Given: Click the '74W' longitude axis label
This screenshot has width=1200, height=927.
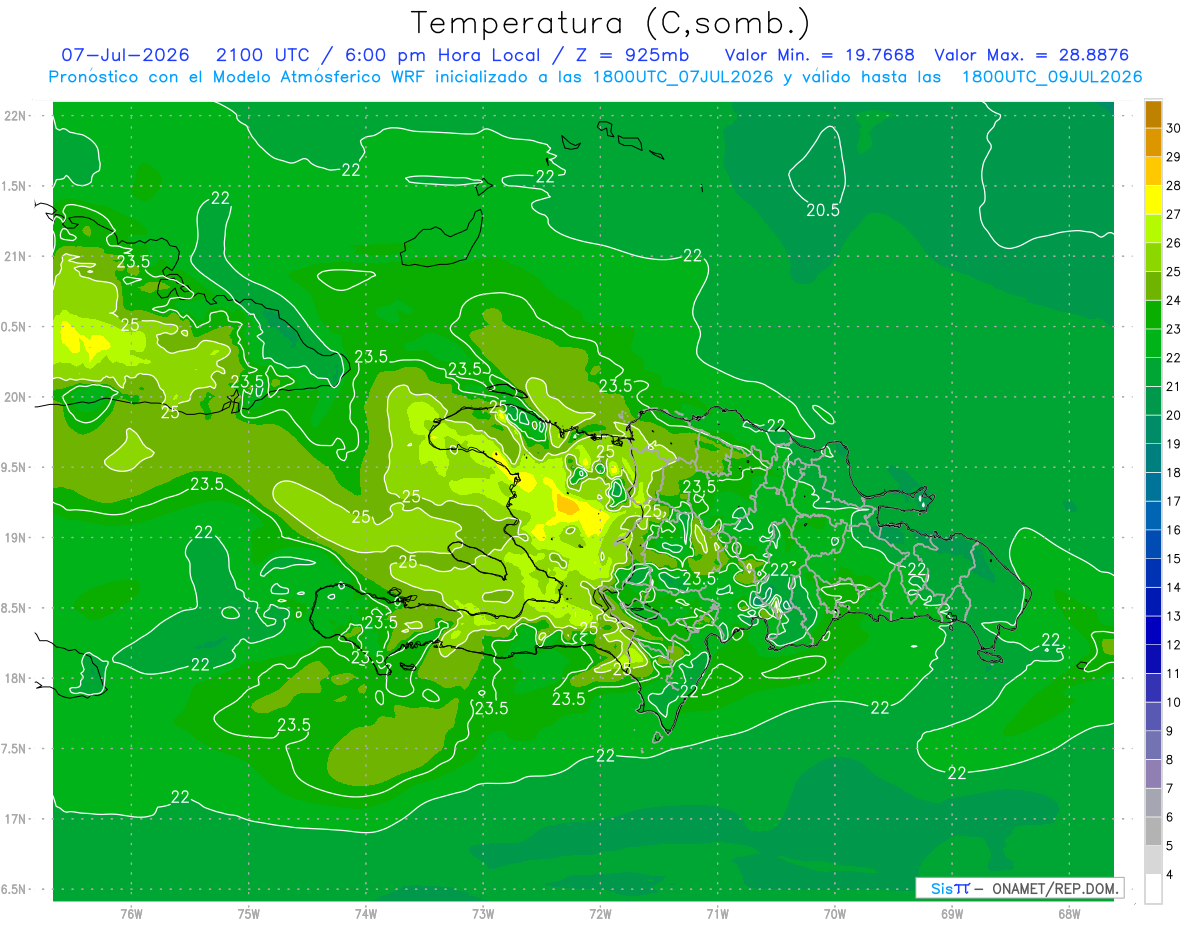Looking at the screenshot, I should pos(366,913).
